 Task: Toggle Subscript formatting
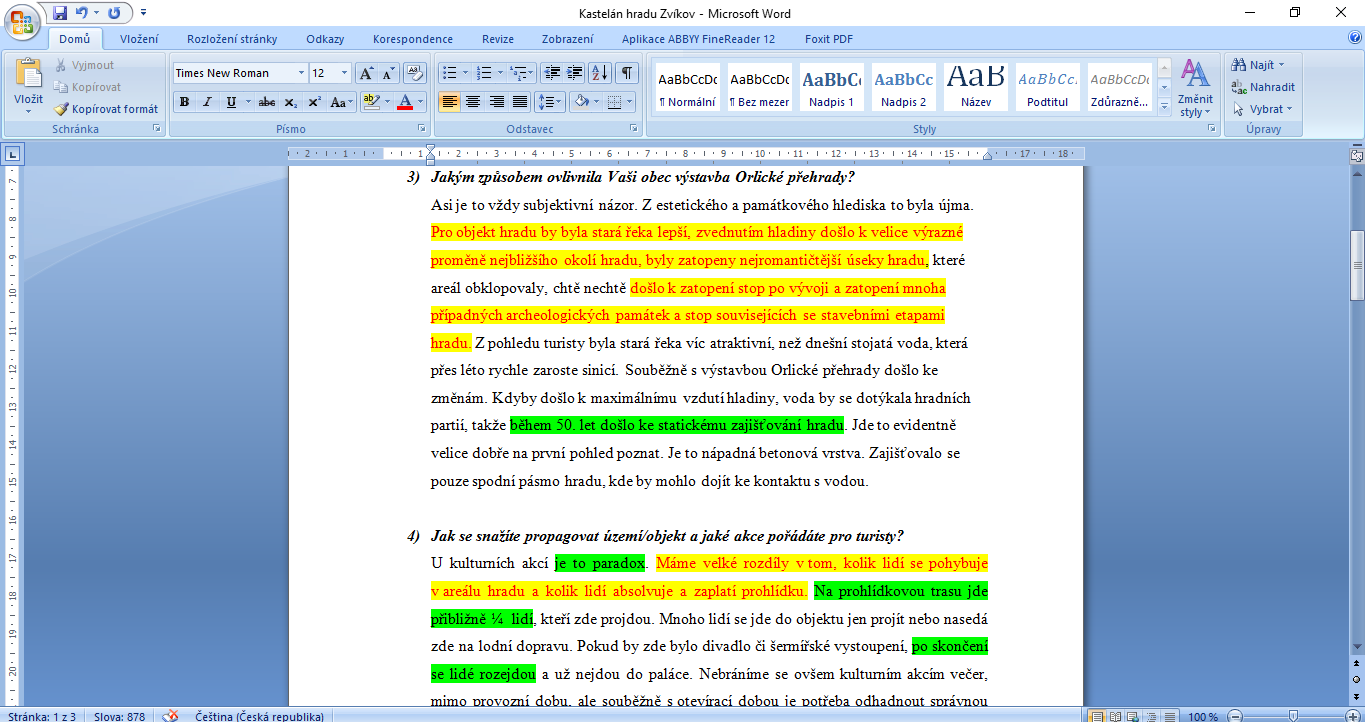(291, 102)
